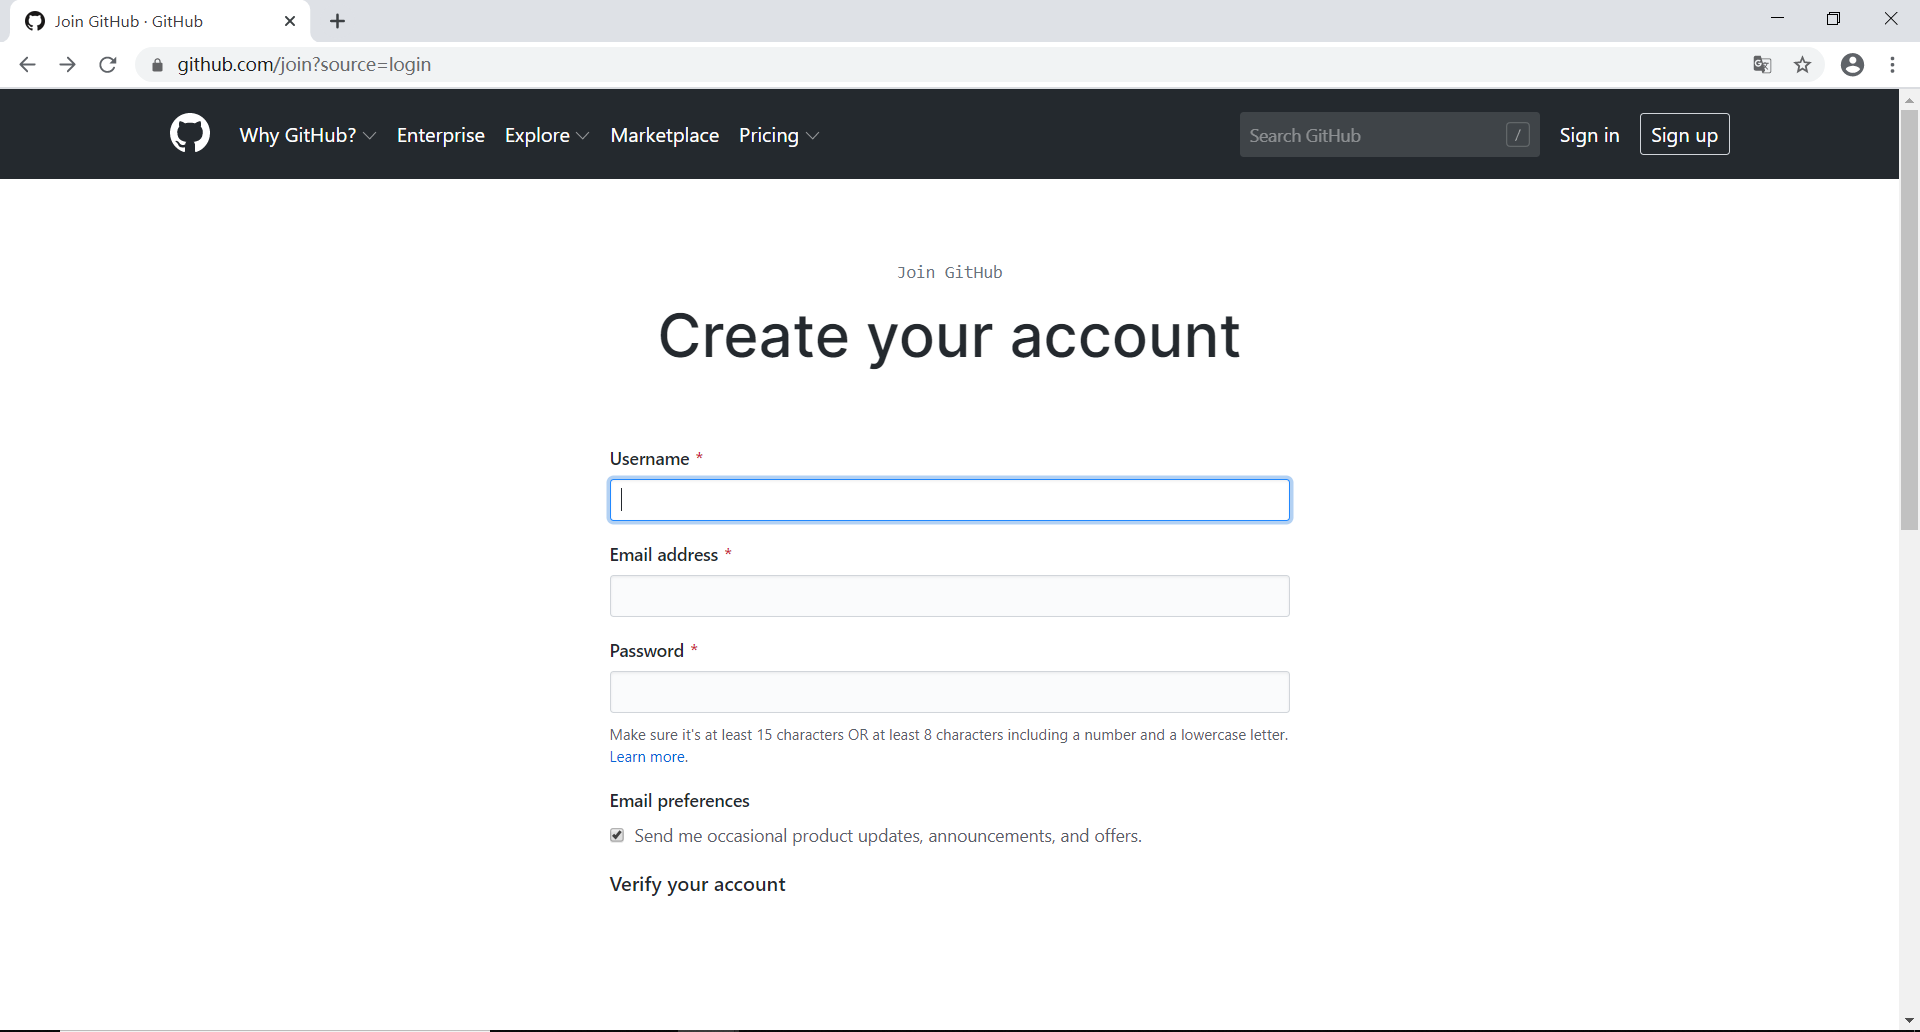Open the password Learn more link
Screen dimensions: 1920x1032
click(649, 757)
